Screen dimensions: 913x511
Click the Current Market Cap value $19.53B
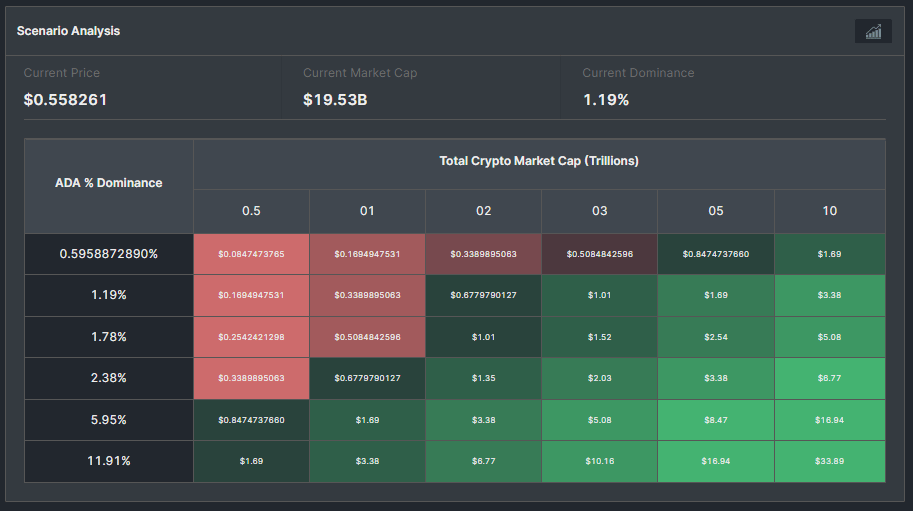[x=335, y=100]
